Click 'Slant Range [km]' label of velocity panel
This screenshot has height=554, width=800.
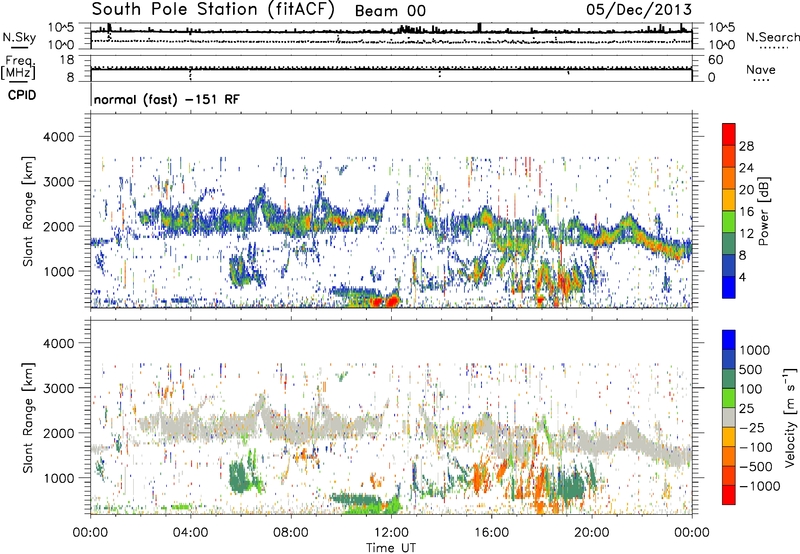pos(28,417)
